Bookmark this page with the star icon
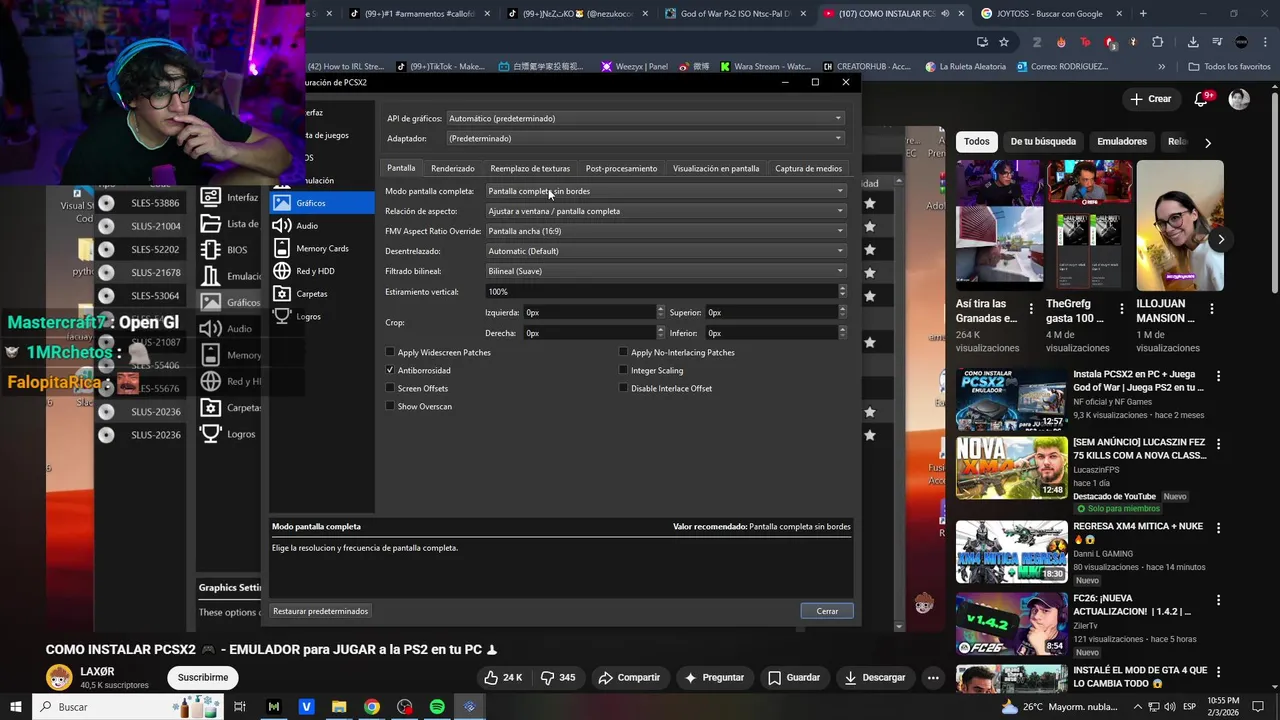1280x720 pixels. 1004,42
